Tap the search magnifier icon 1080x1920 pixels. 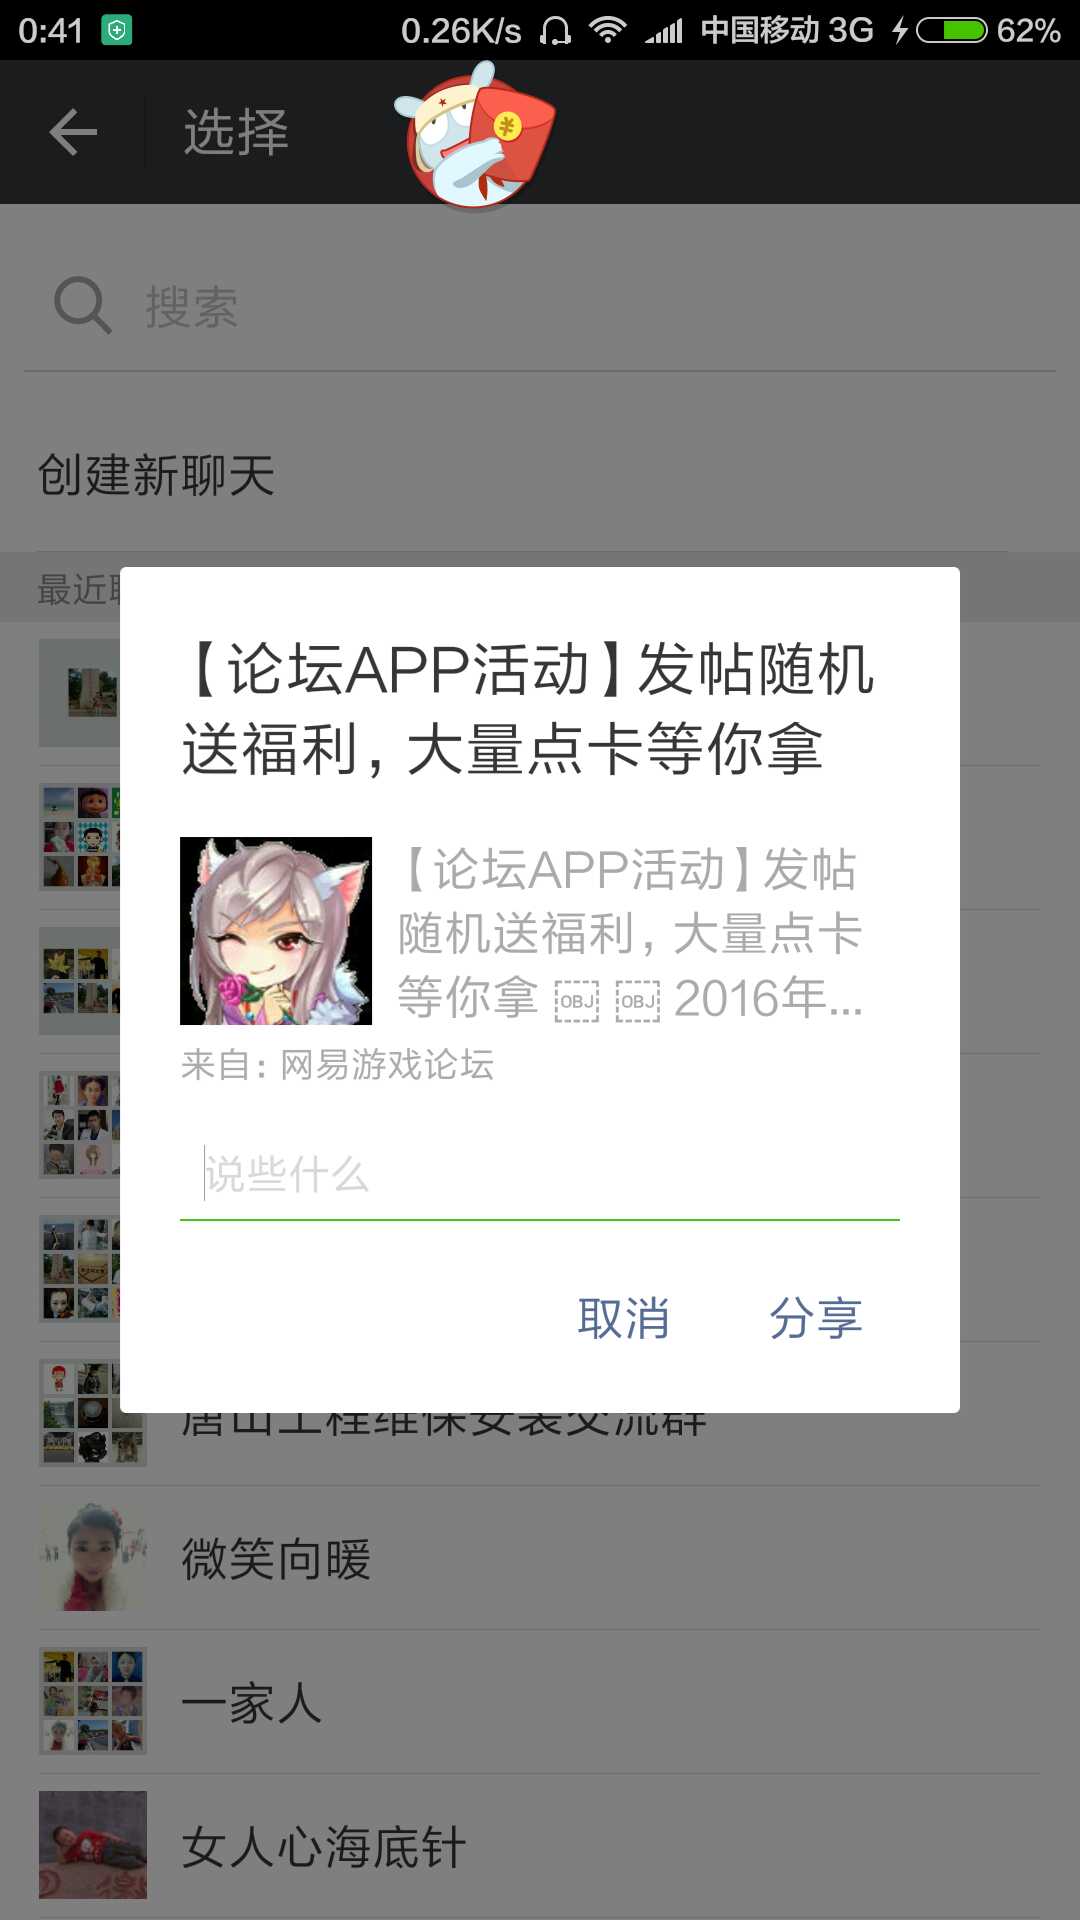tap(82, 305)
